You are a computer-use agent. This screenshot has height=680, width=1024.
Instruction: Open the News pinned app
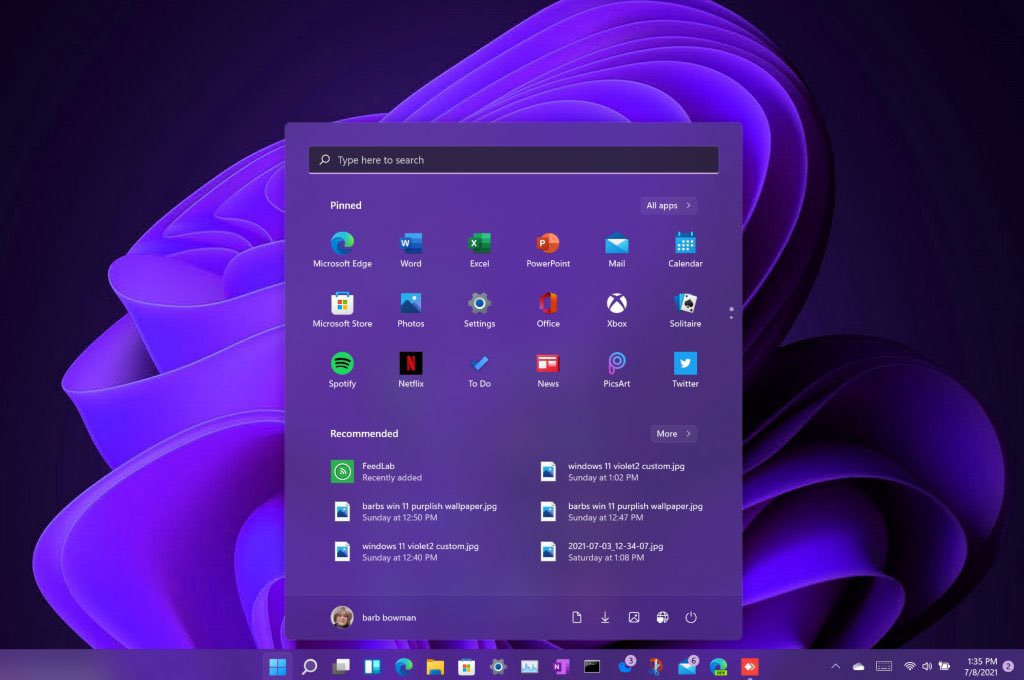pos(548,369)
